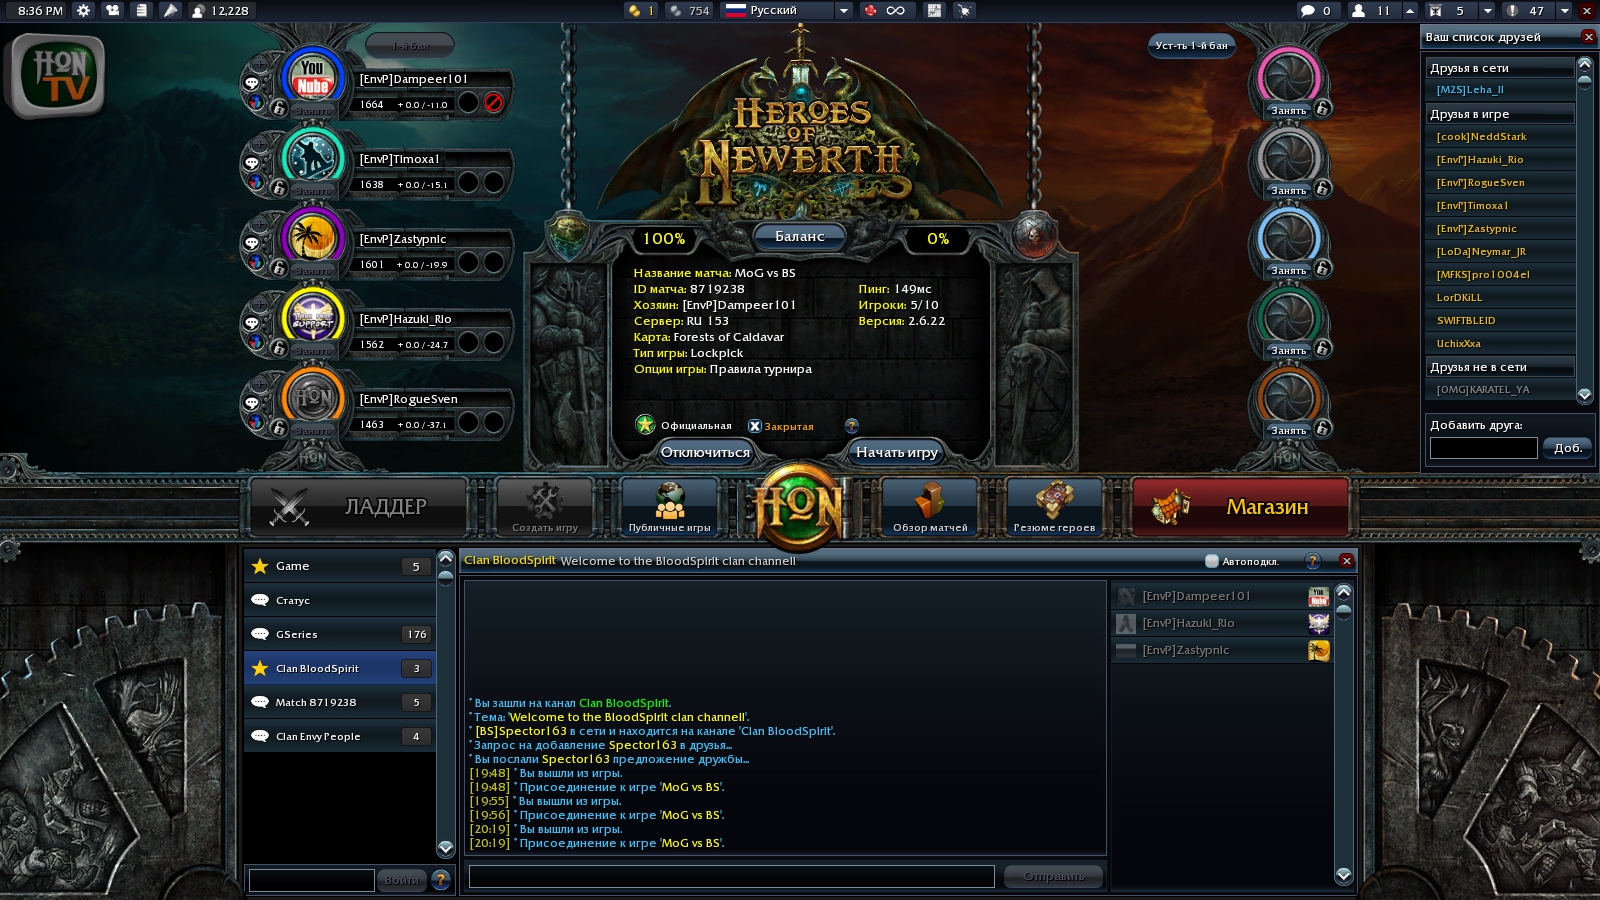Click the Баланс button
This screenshot has height=900, width=1600.
click(x=800, y=236)
